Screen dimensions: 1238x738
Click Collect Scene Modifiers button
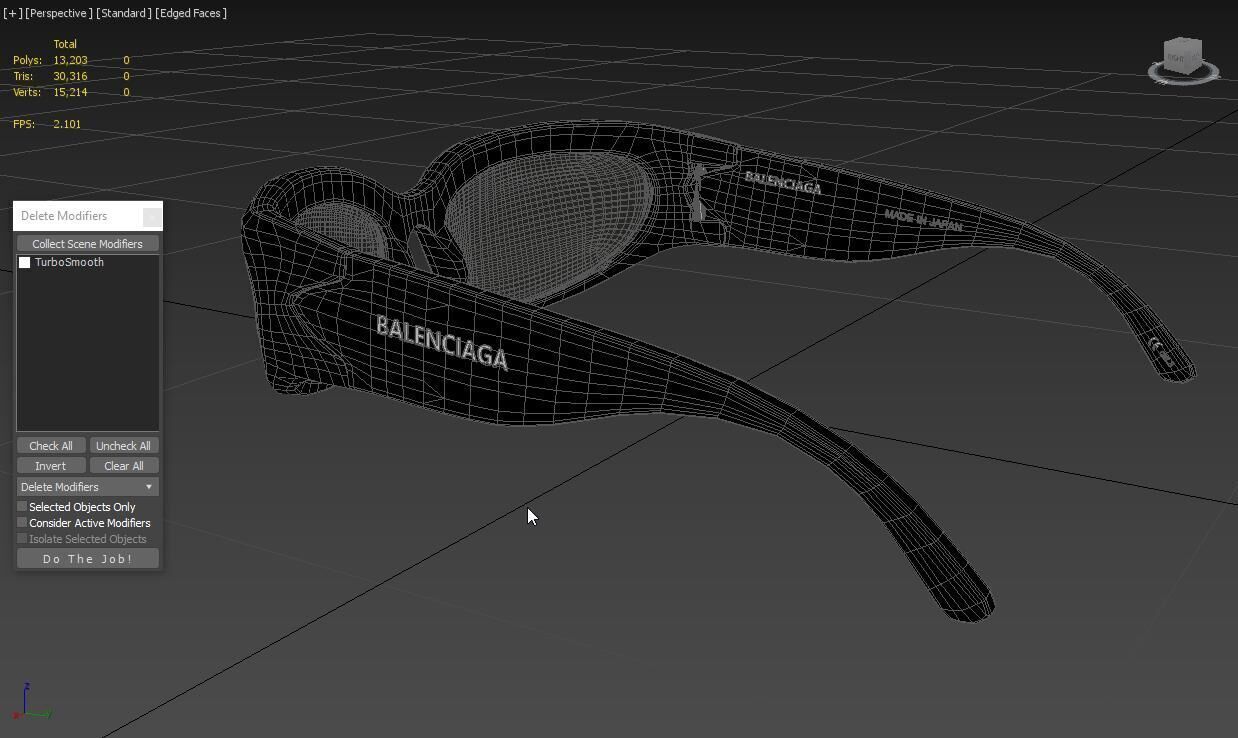pyautogui.click(x=87, y=244)
